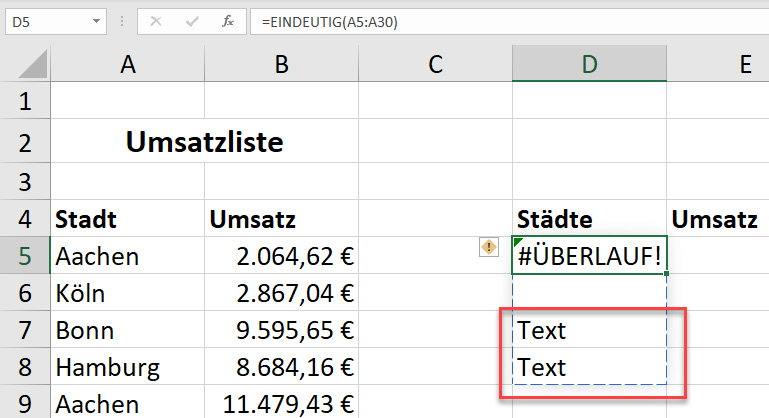Screen dimensions: 769x418
Task: Click the enter checkmark icon in formula bar
Action: 192,20
